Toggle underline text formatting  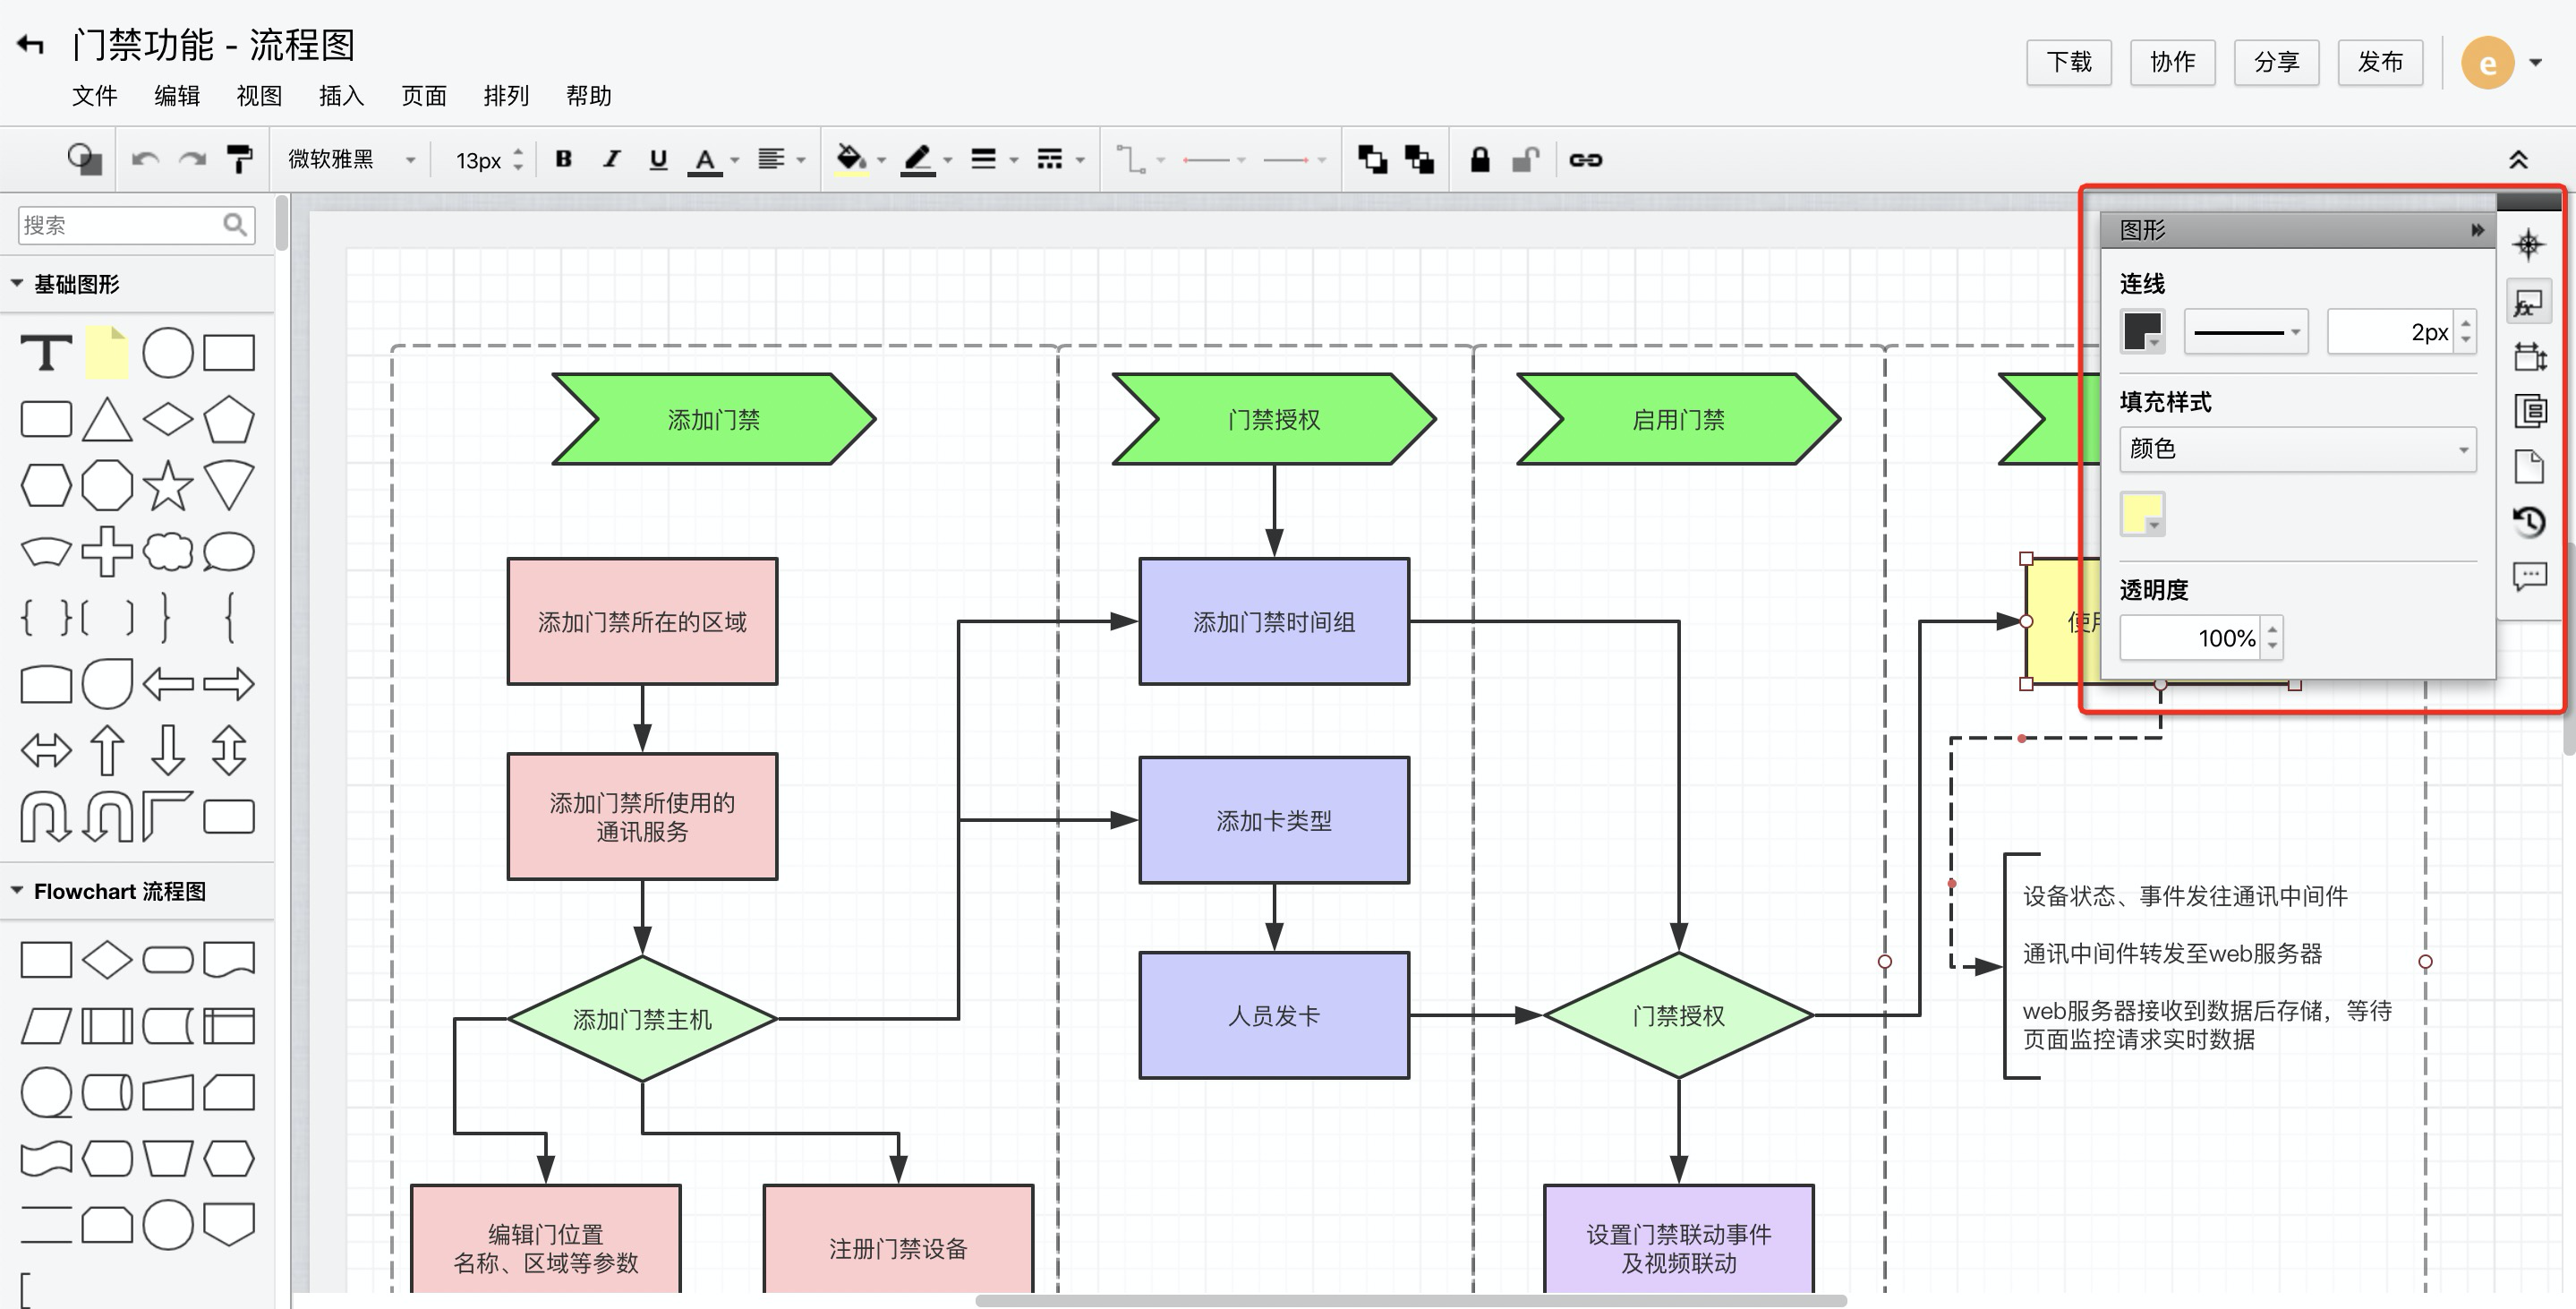(658, 159)
